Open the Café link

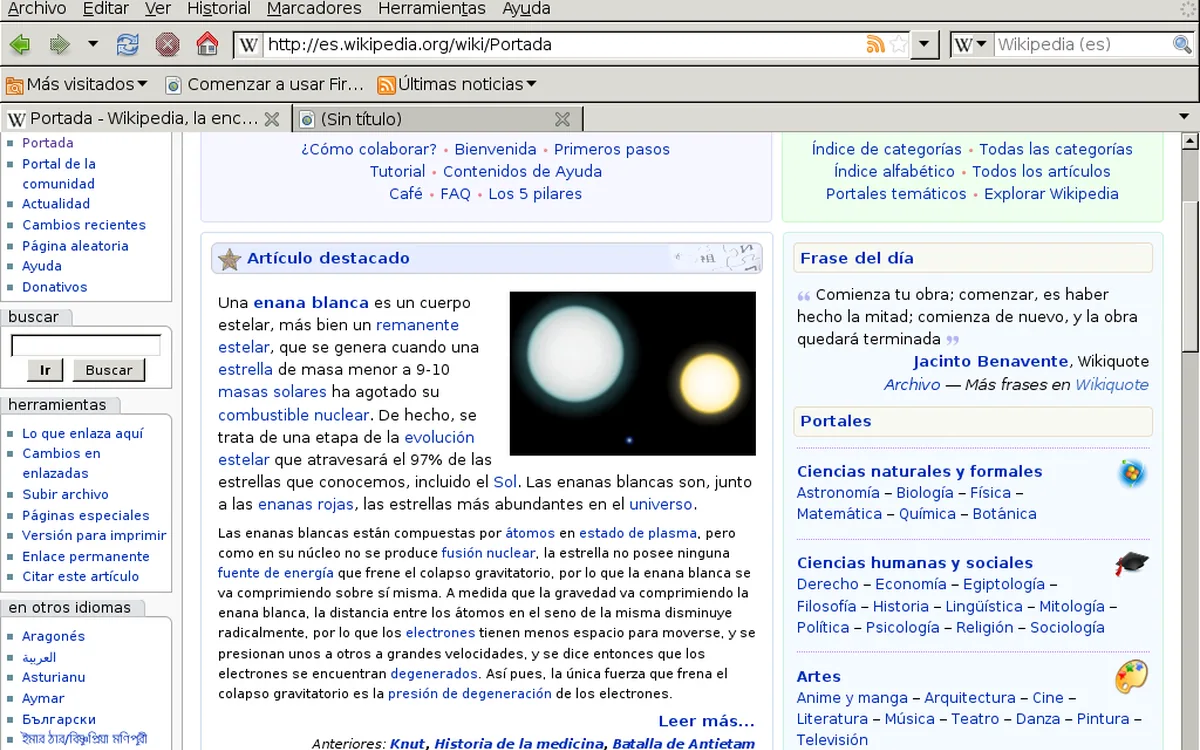pos(406,194)
